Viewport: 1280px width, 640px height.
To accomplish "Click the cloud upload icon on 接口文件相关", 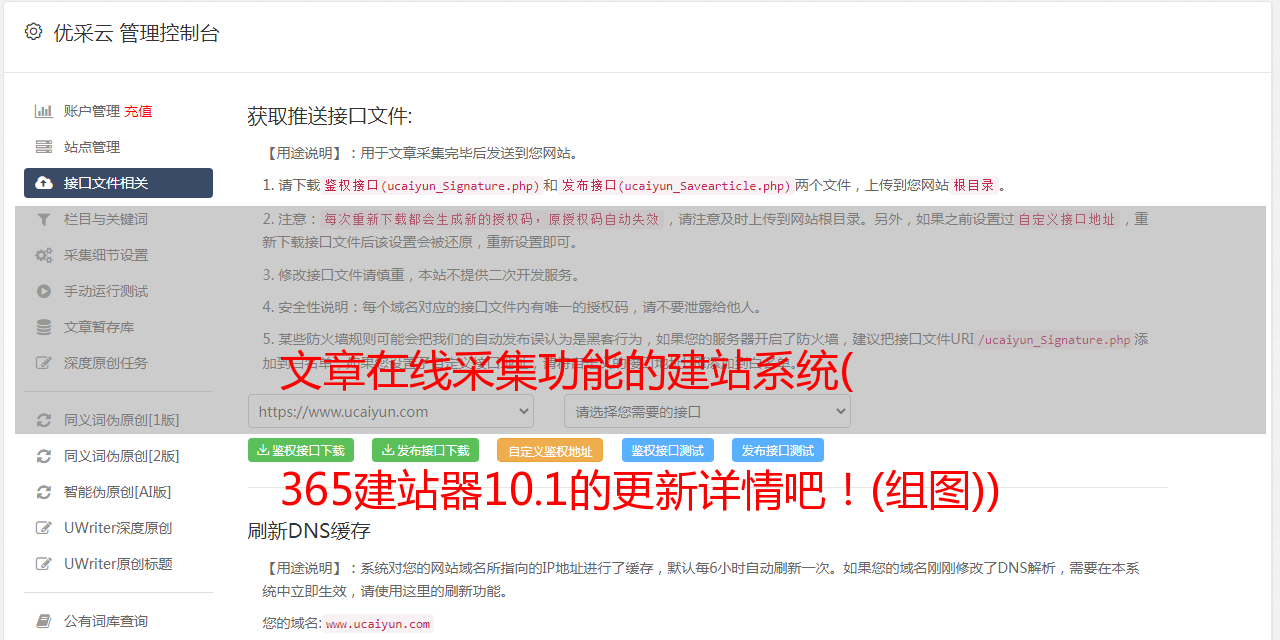I will [43, 183].
